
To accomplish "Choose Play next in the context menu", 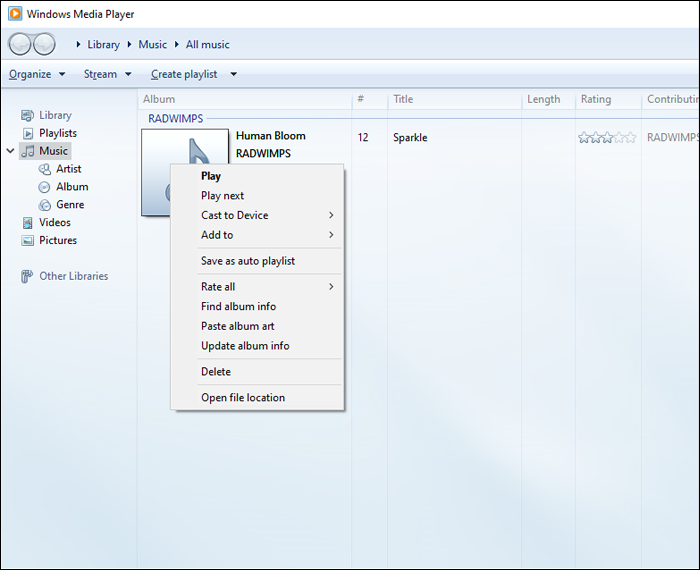I will click(257, 196).
